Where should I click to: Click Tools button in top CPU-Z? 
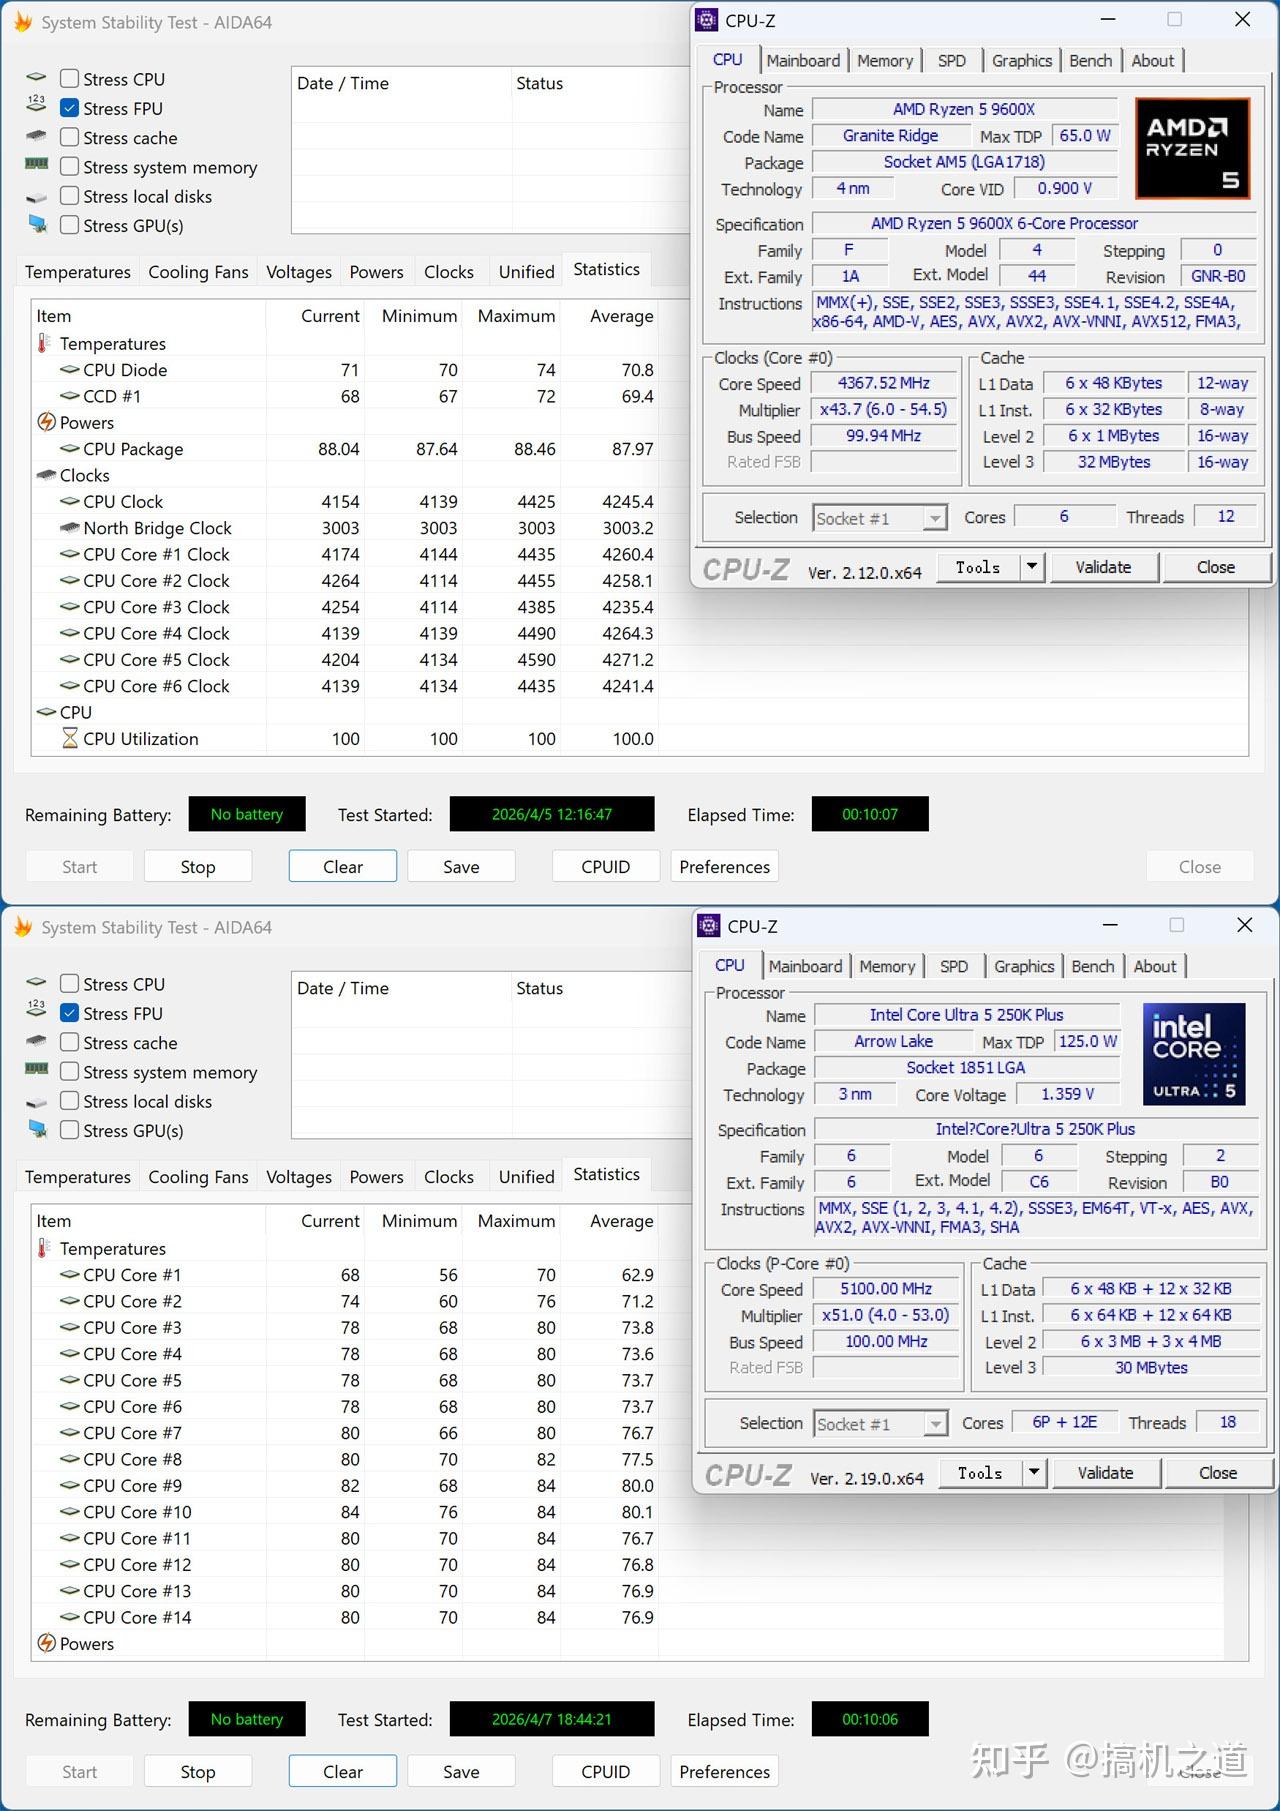978,567
